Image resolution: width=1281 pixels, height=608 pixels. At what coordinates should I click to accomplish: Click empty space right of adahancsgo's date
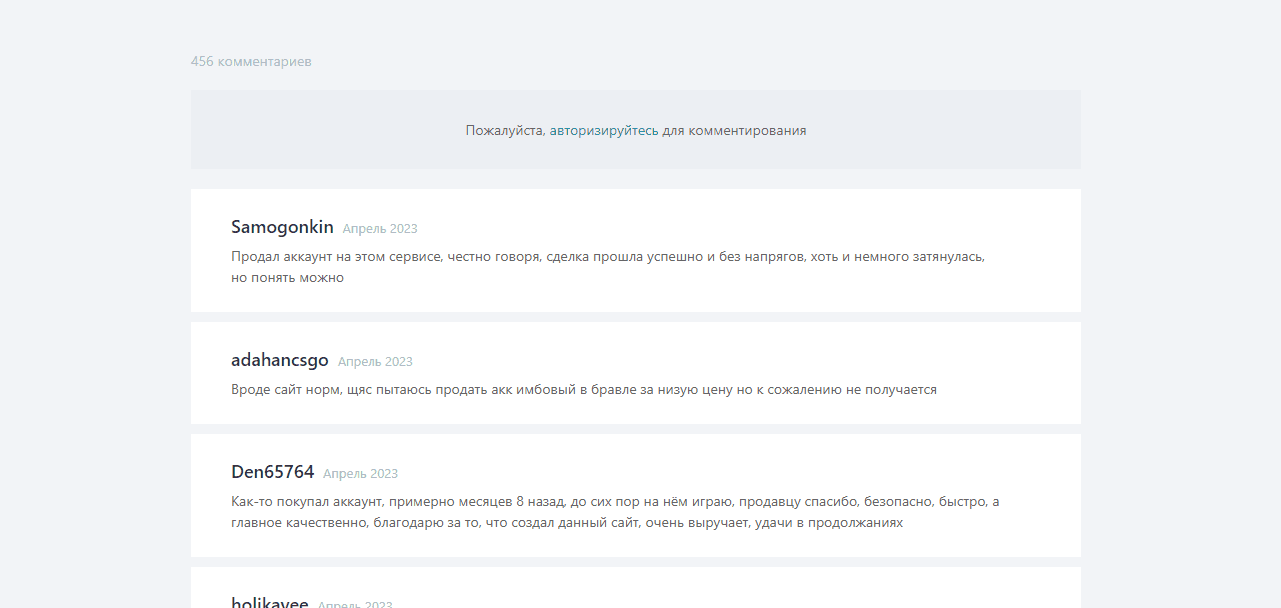tap(700, 361)
